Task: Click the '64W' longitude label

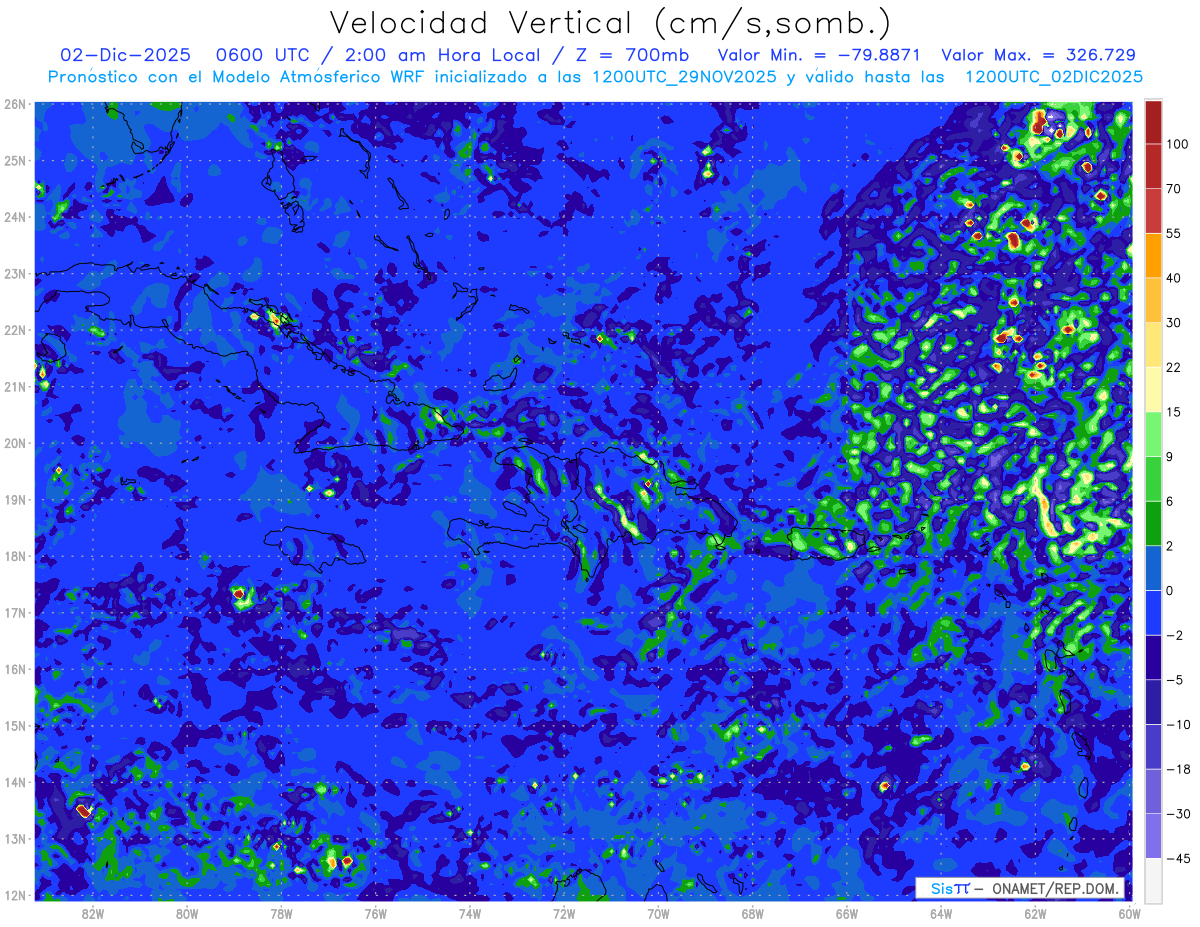Action: coord(941,913)
